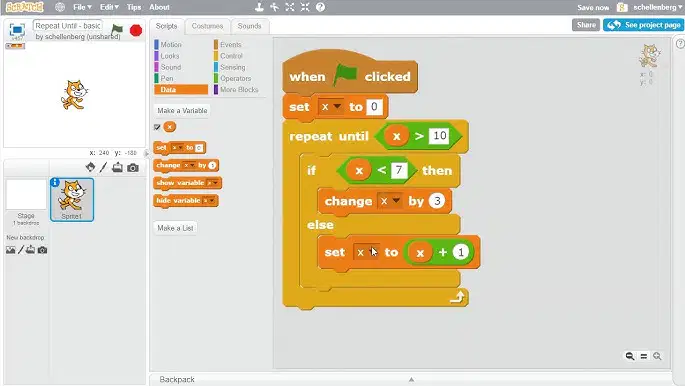Open variable dropdown in change x by 3 block
Viewport: 685px width, 386px height.
point(390,201)
